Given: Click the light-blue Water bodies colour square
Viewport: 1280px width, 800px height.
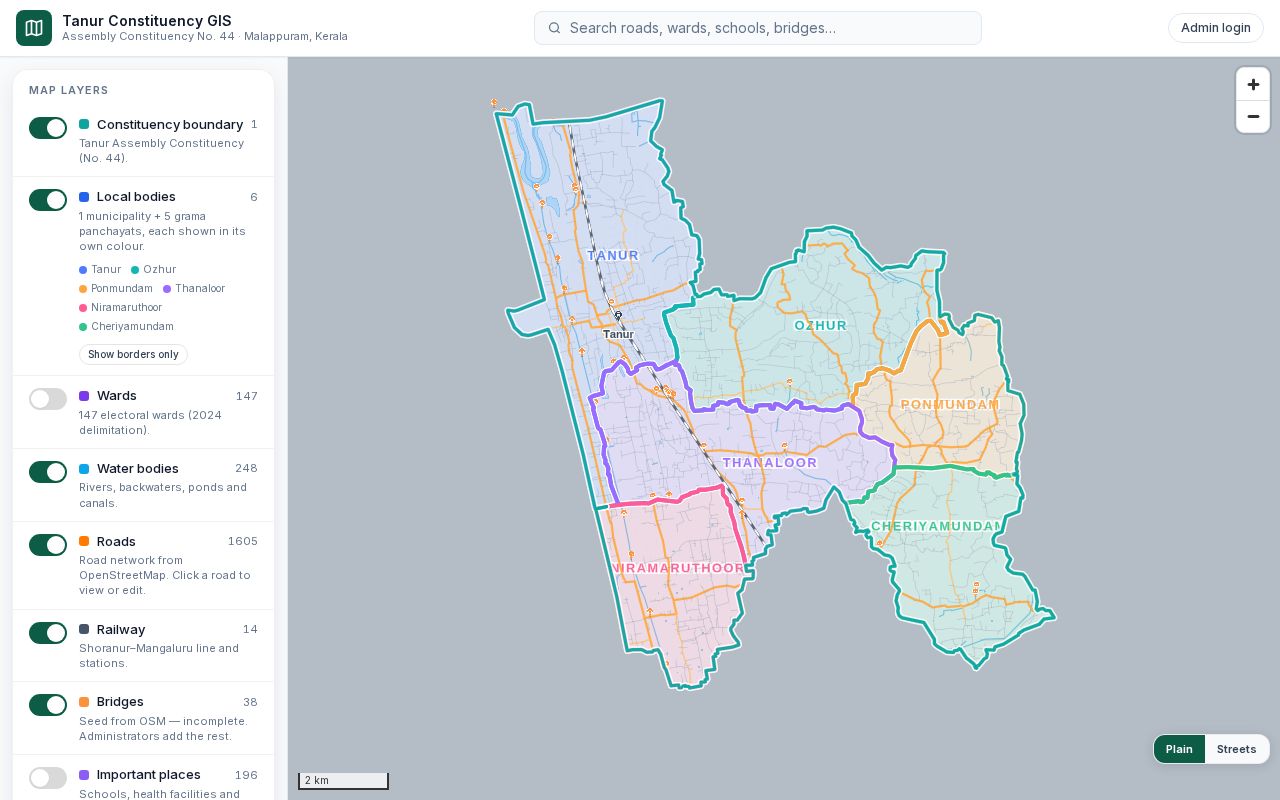Looking at the screenshot, I should (84, 469).
